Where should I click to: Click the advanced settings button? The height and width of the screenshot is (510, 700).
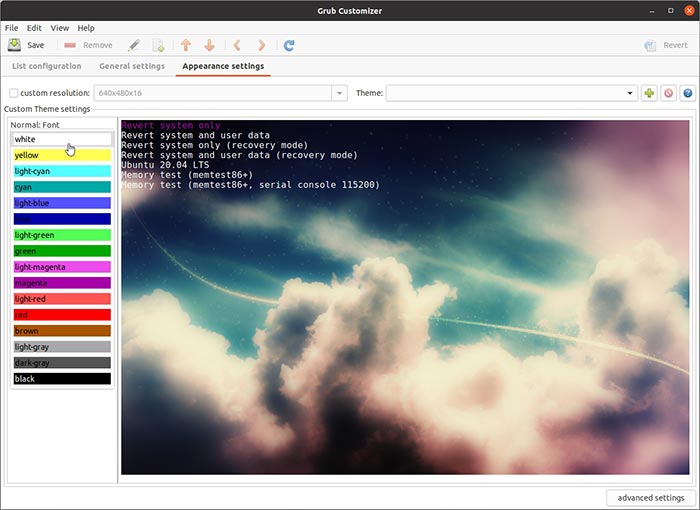(650, 498)
